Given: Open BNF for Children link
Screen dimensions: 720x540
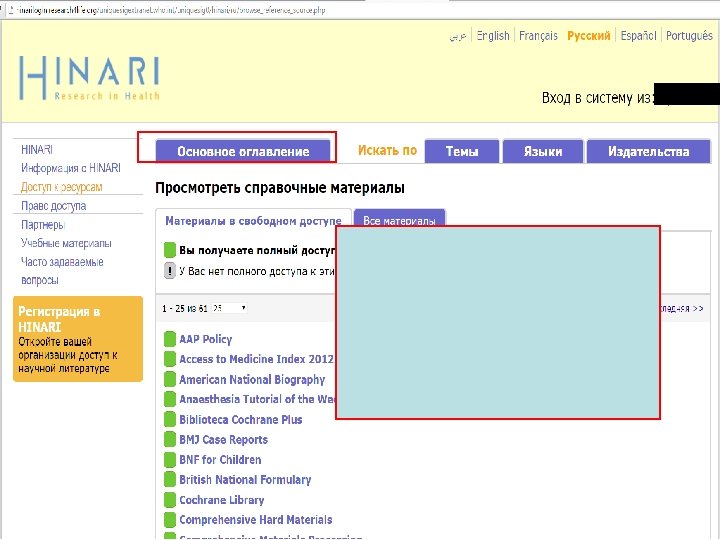Looking at the screenshot, I should point(220,460).
